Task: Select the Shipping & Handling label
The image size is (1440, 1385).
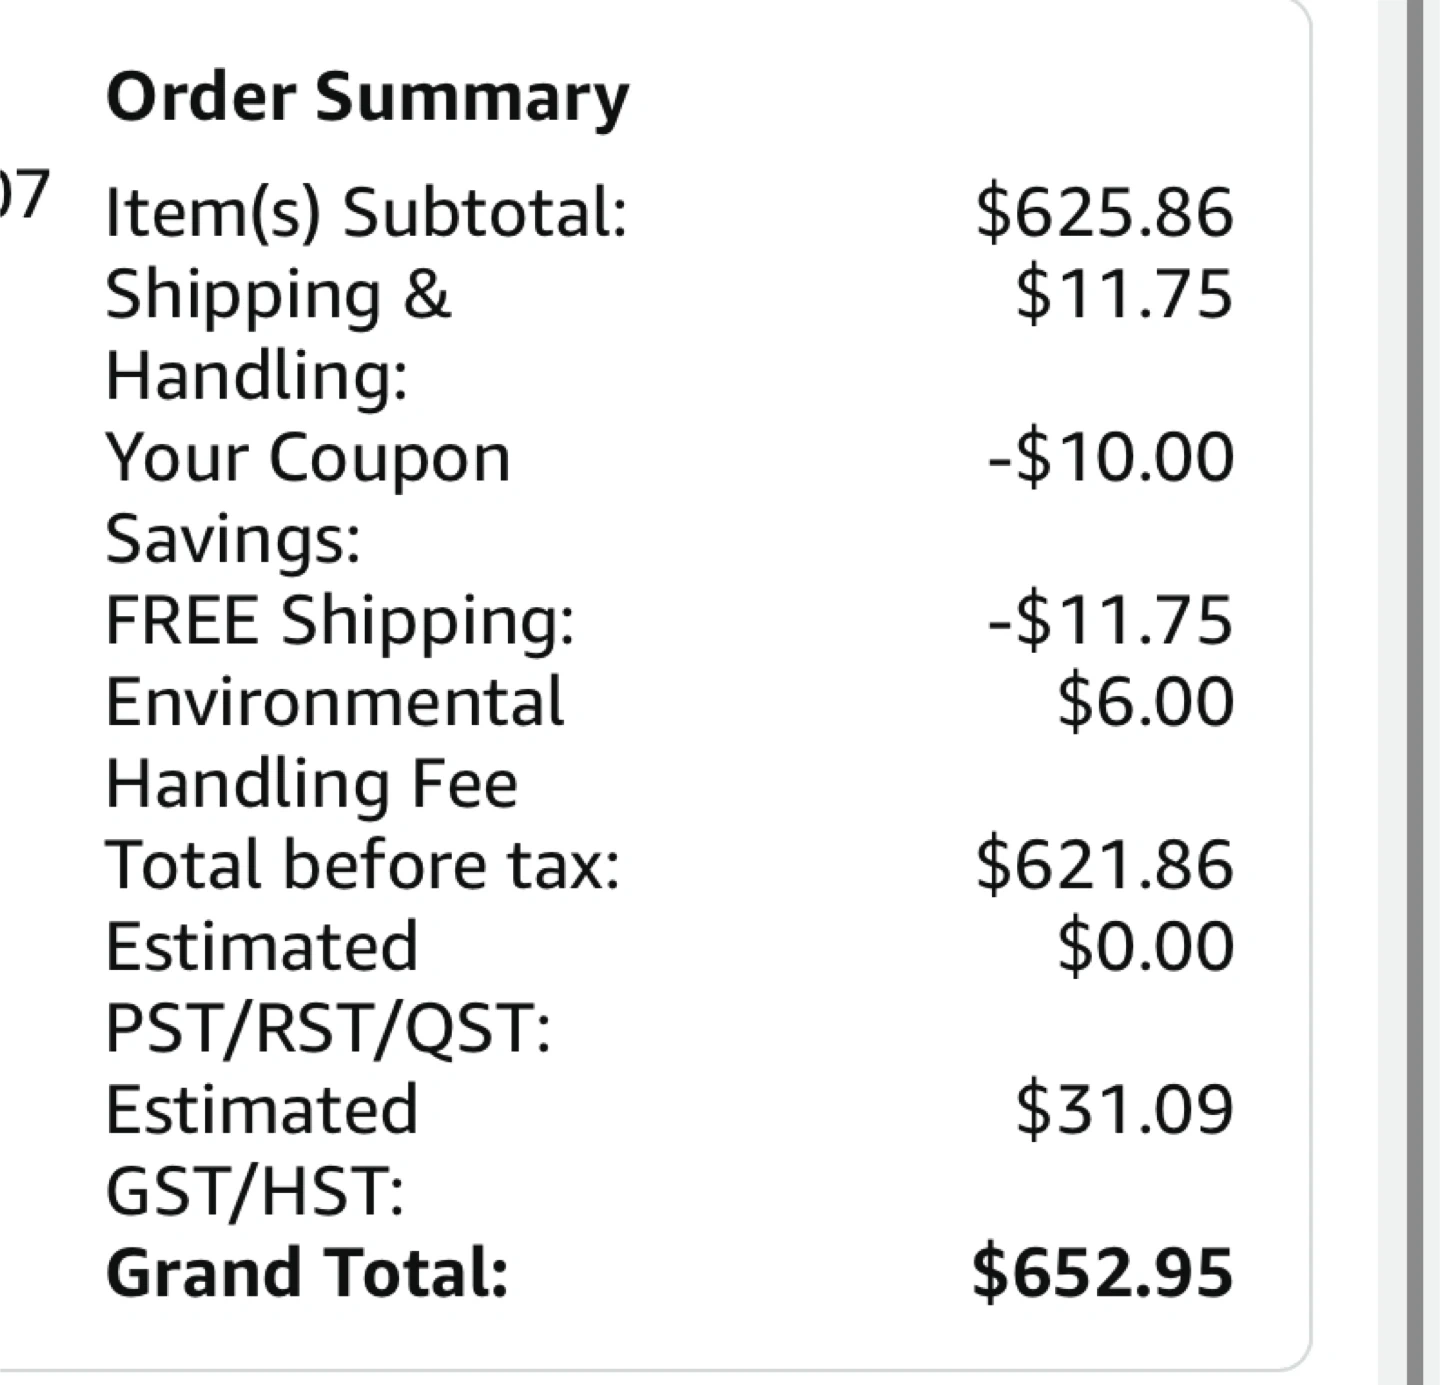Action: 277,335
